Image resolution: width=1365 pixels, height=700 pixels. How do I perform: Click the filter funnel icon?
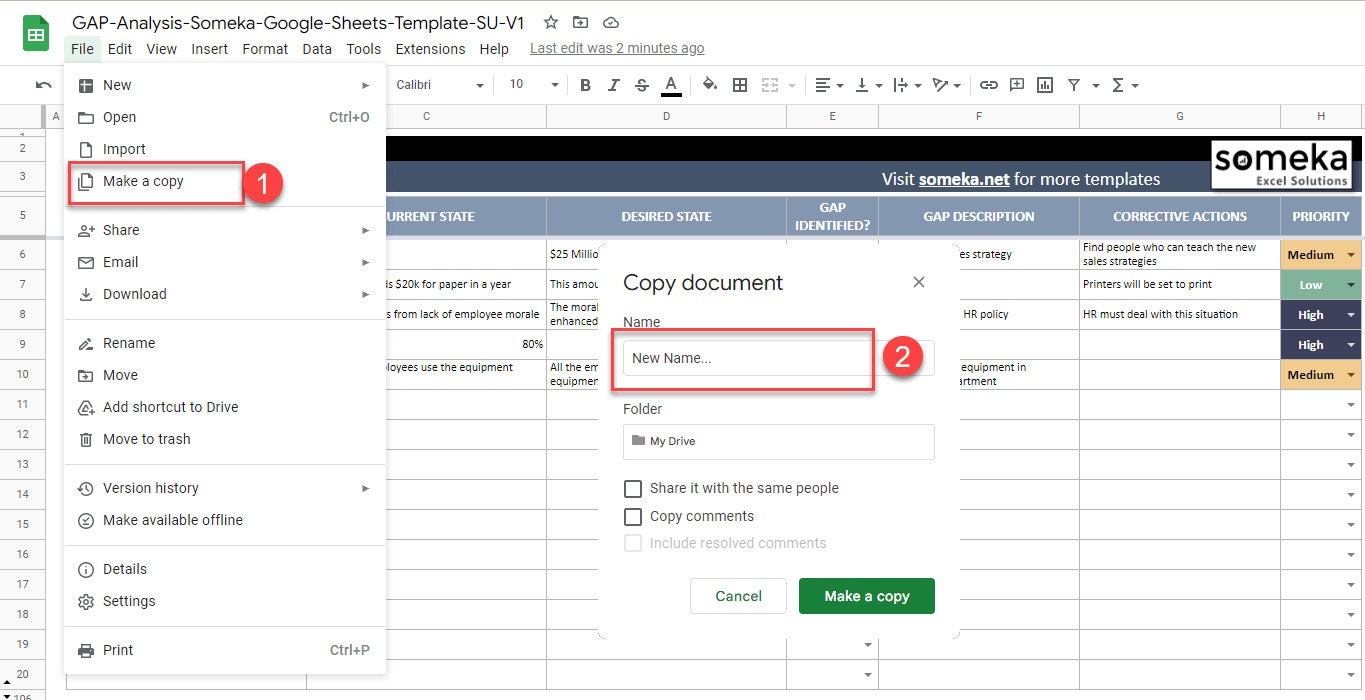pos(1074,85)
